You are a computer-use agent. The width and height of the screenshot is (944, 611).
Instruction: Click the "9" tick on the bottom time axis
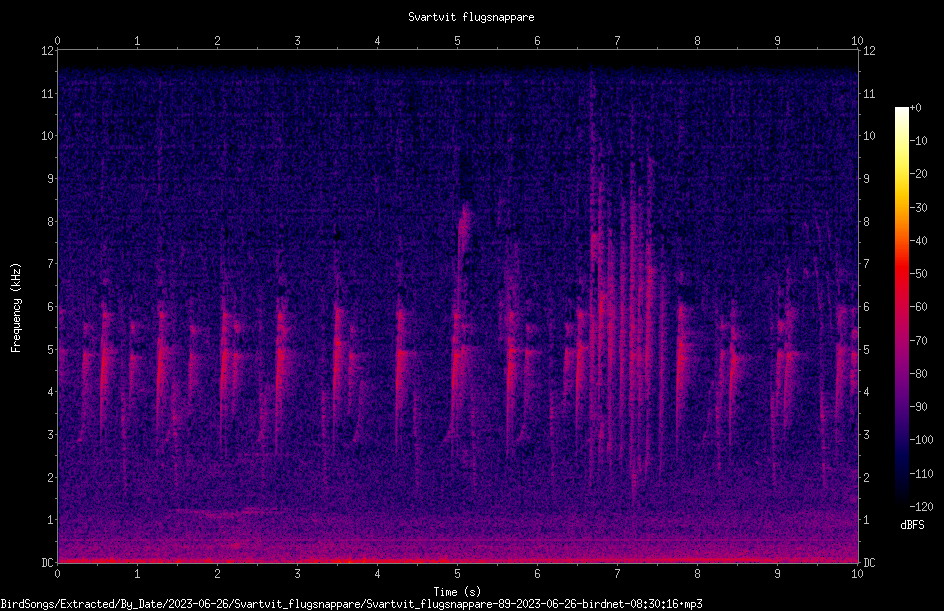point(777,574)
